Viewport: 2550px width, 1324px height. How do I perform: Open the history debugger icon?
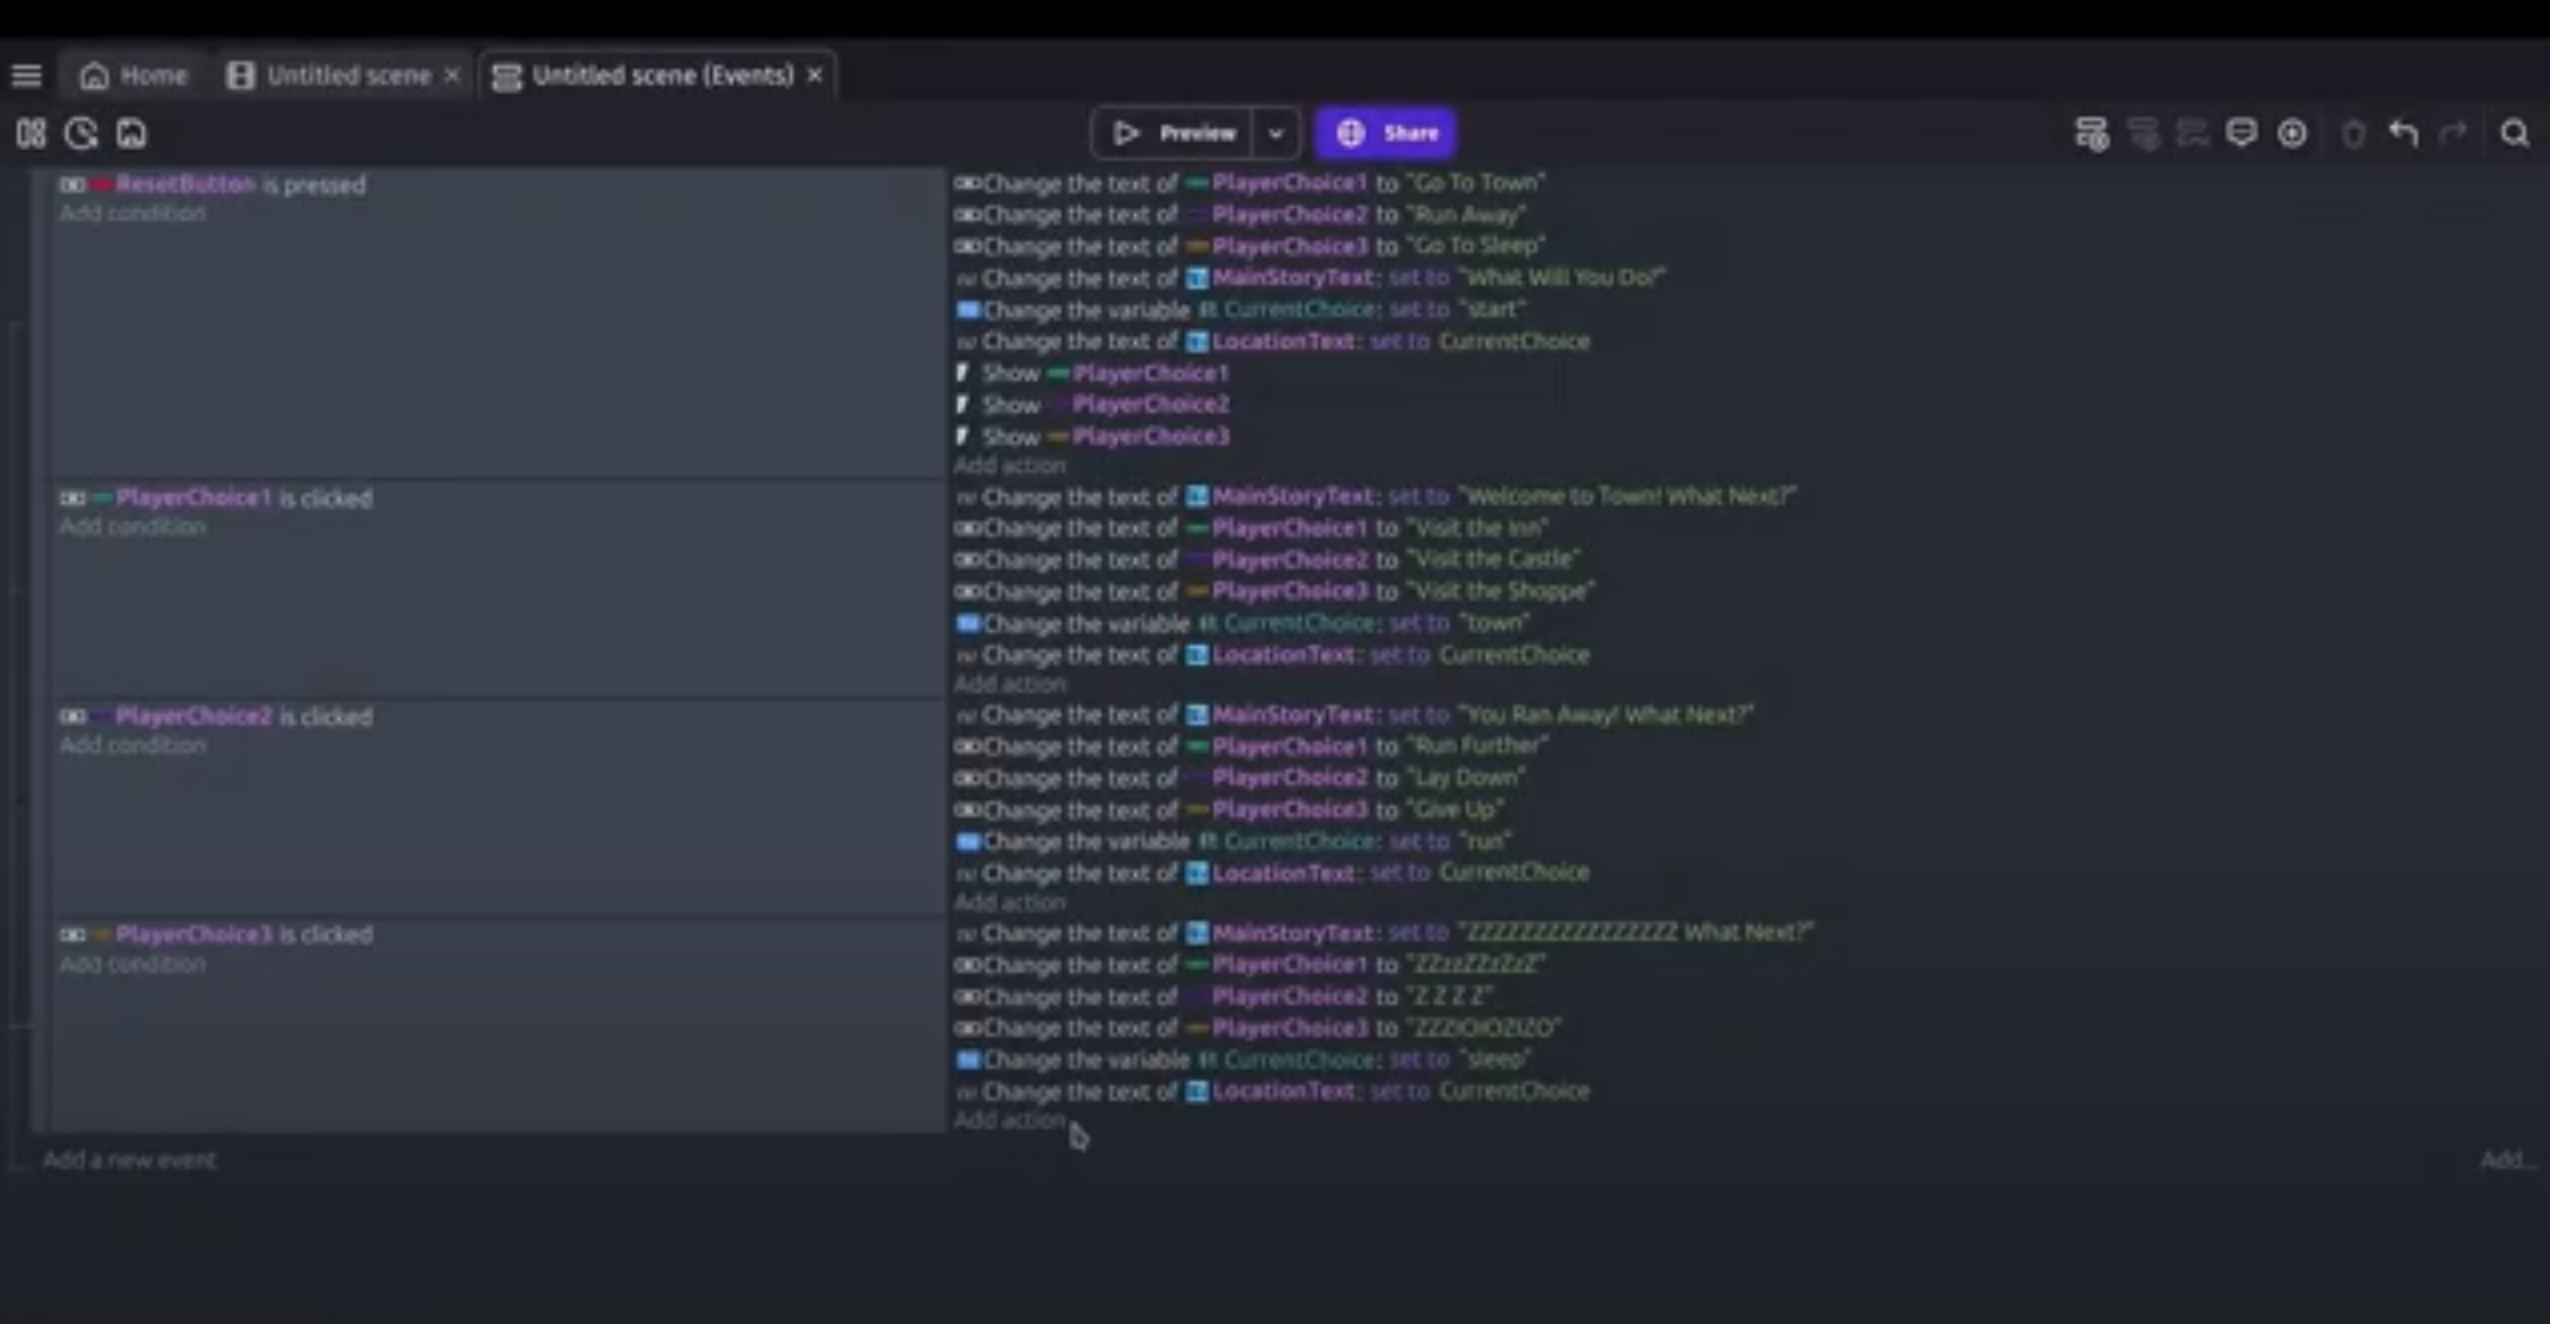coord(81,133)
